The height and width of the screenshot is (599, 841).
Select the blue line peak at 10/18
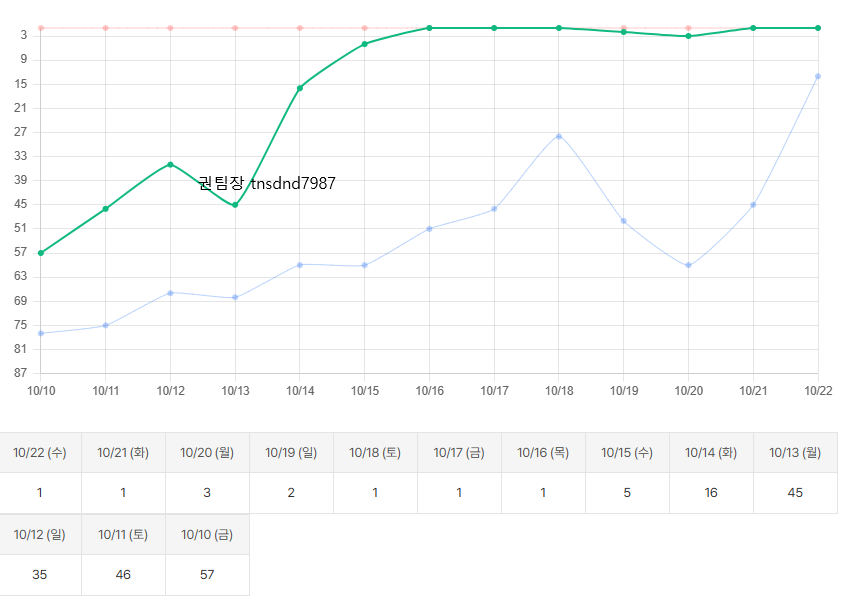(x=559, y=136)
